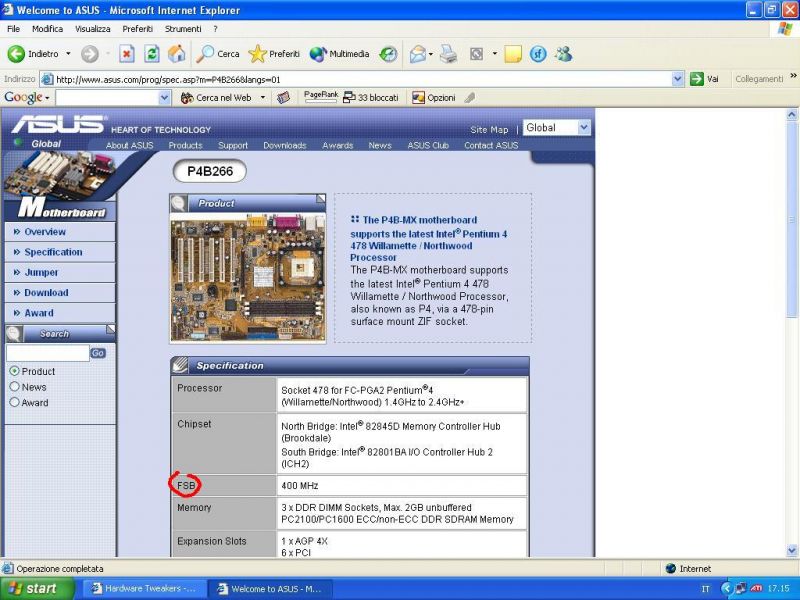Stop page loading with red X icon
This screenshot has height=600, width=800.
[127, 54]
